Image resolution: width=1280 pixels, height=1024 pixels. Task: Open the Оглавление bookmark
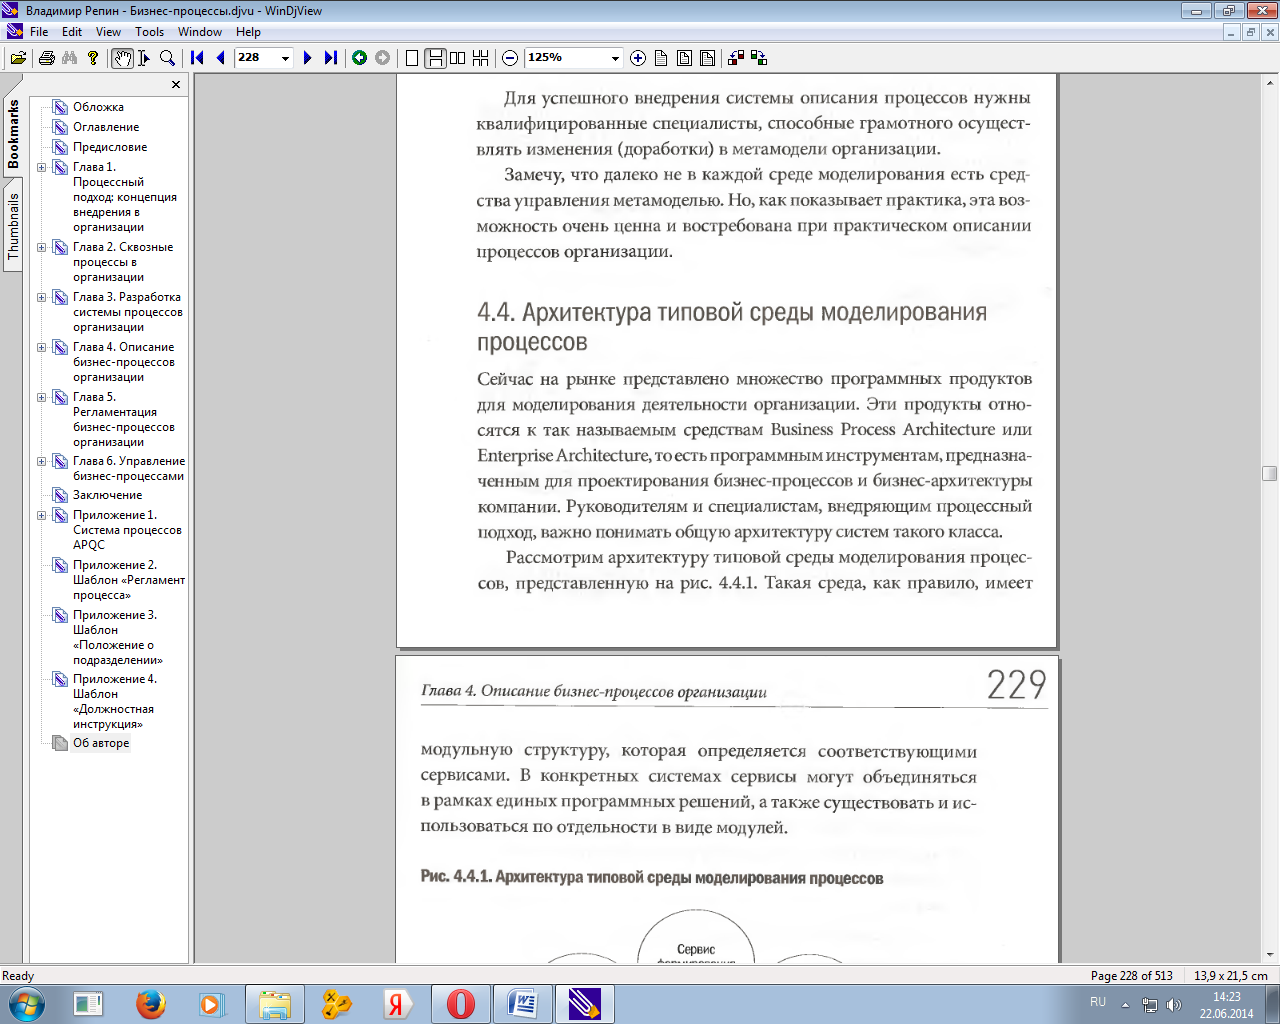tap(106, 127)
